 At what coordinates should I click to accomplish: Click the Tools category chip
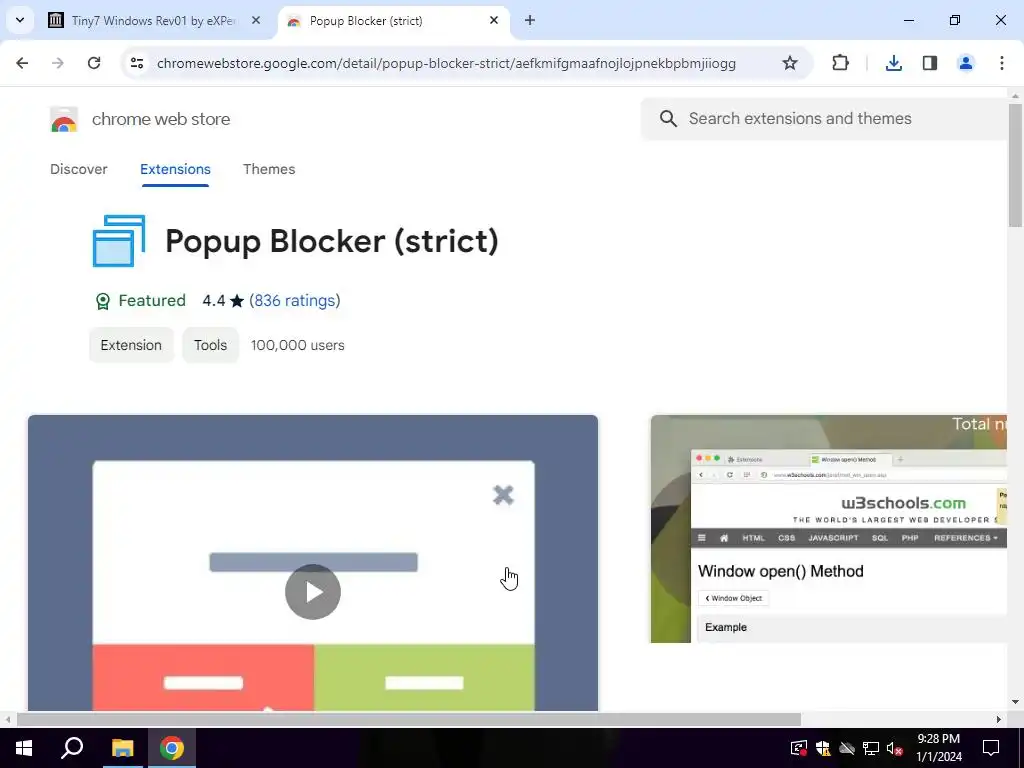(210, 345)
